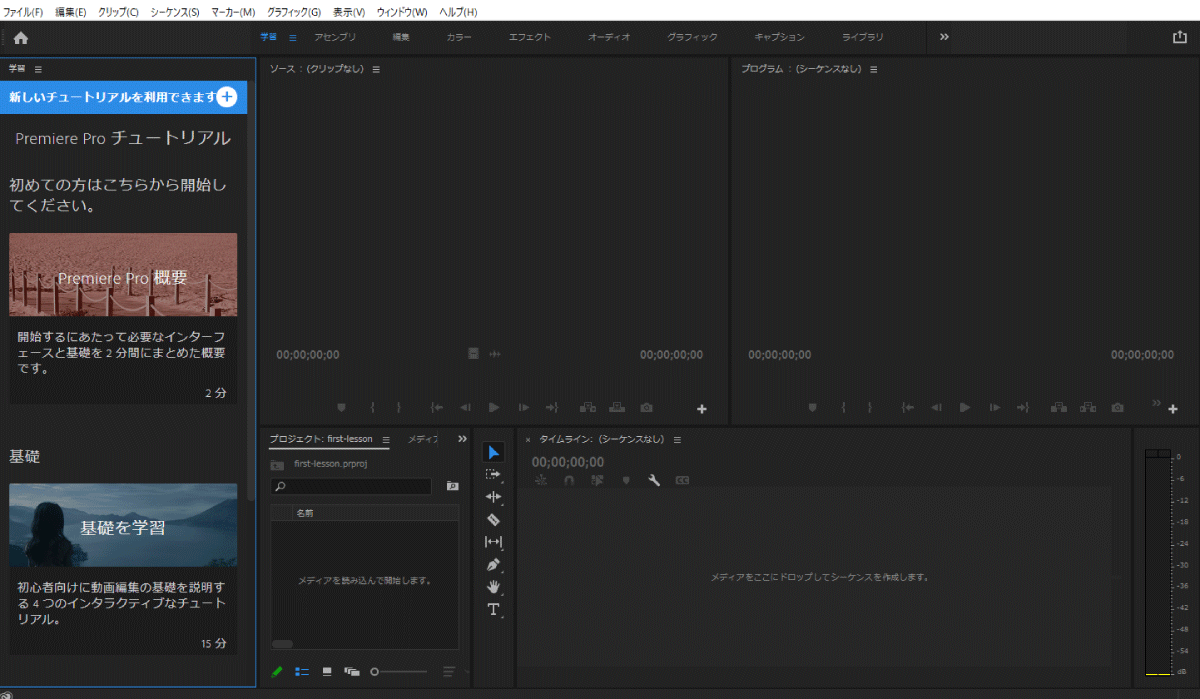
Task: Play clip in Source monitor
Action: (494, 408)
